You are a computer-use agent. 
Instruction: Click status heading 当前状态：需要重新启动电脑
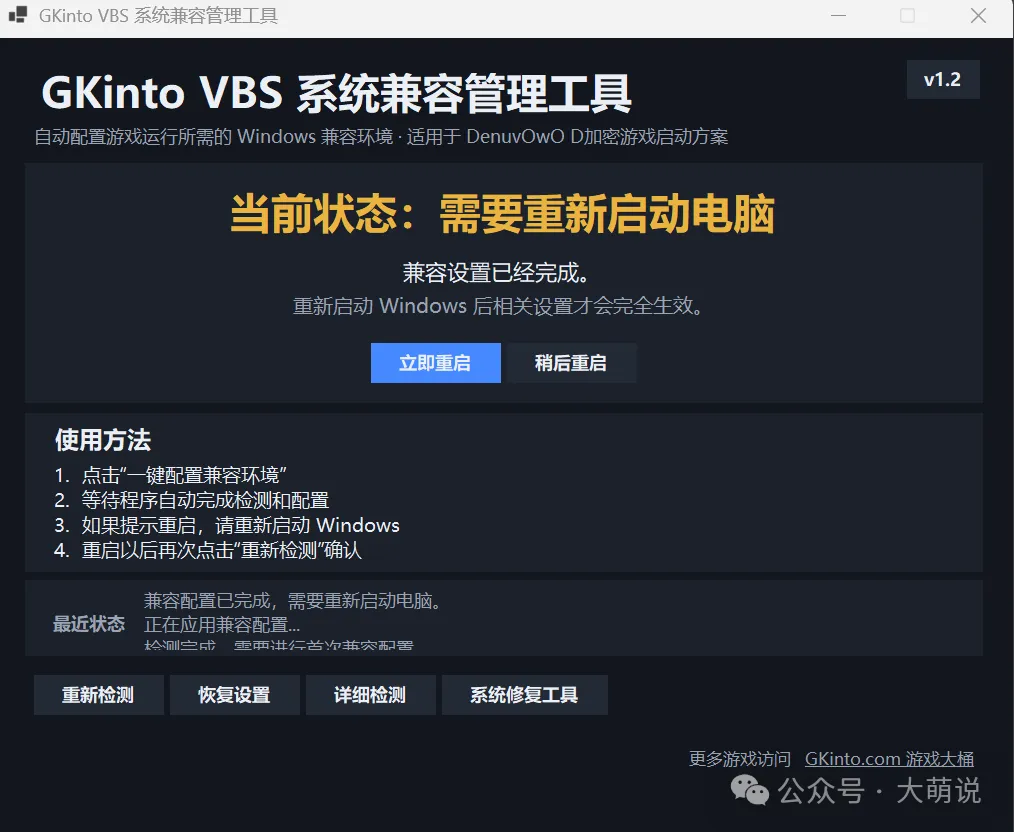click(x=502, y=213)
